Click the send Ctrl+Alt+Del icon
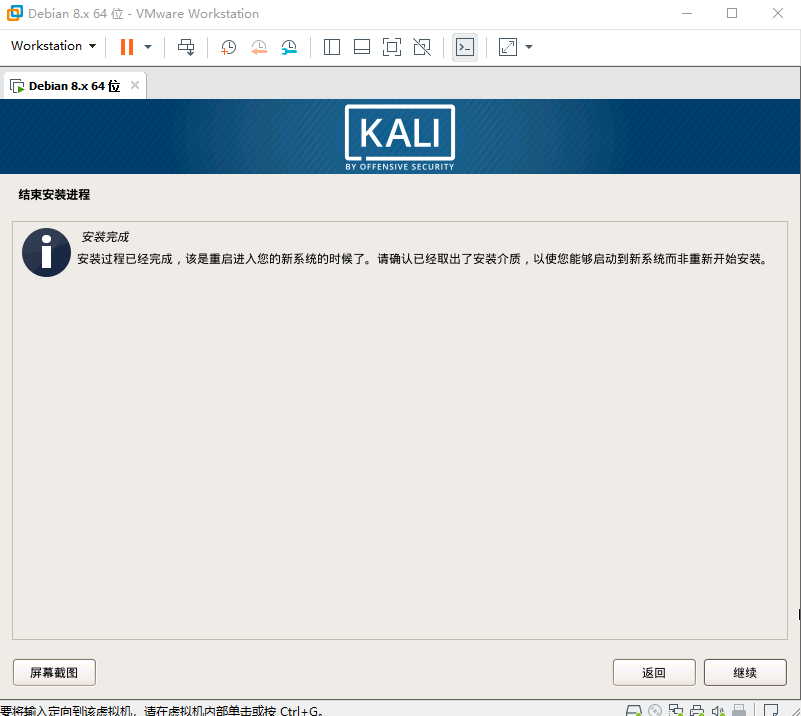 (186, 47)
